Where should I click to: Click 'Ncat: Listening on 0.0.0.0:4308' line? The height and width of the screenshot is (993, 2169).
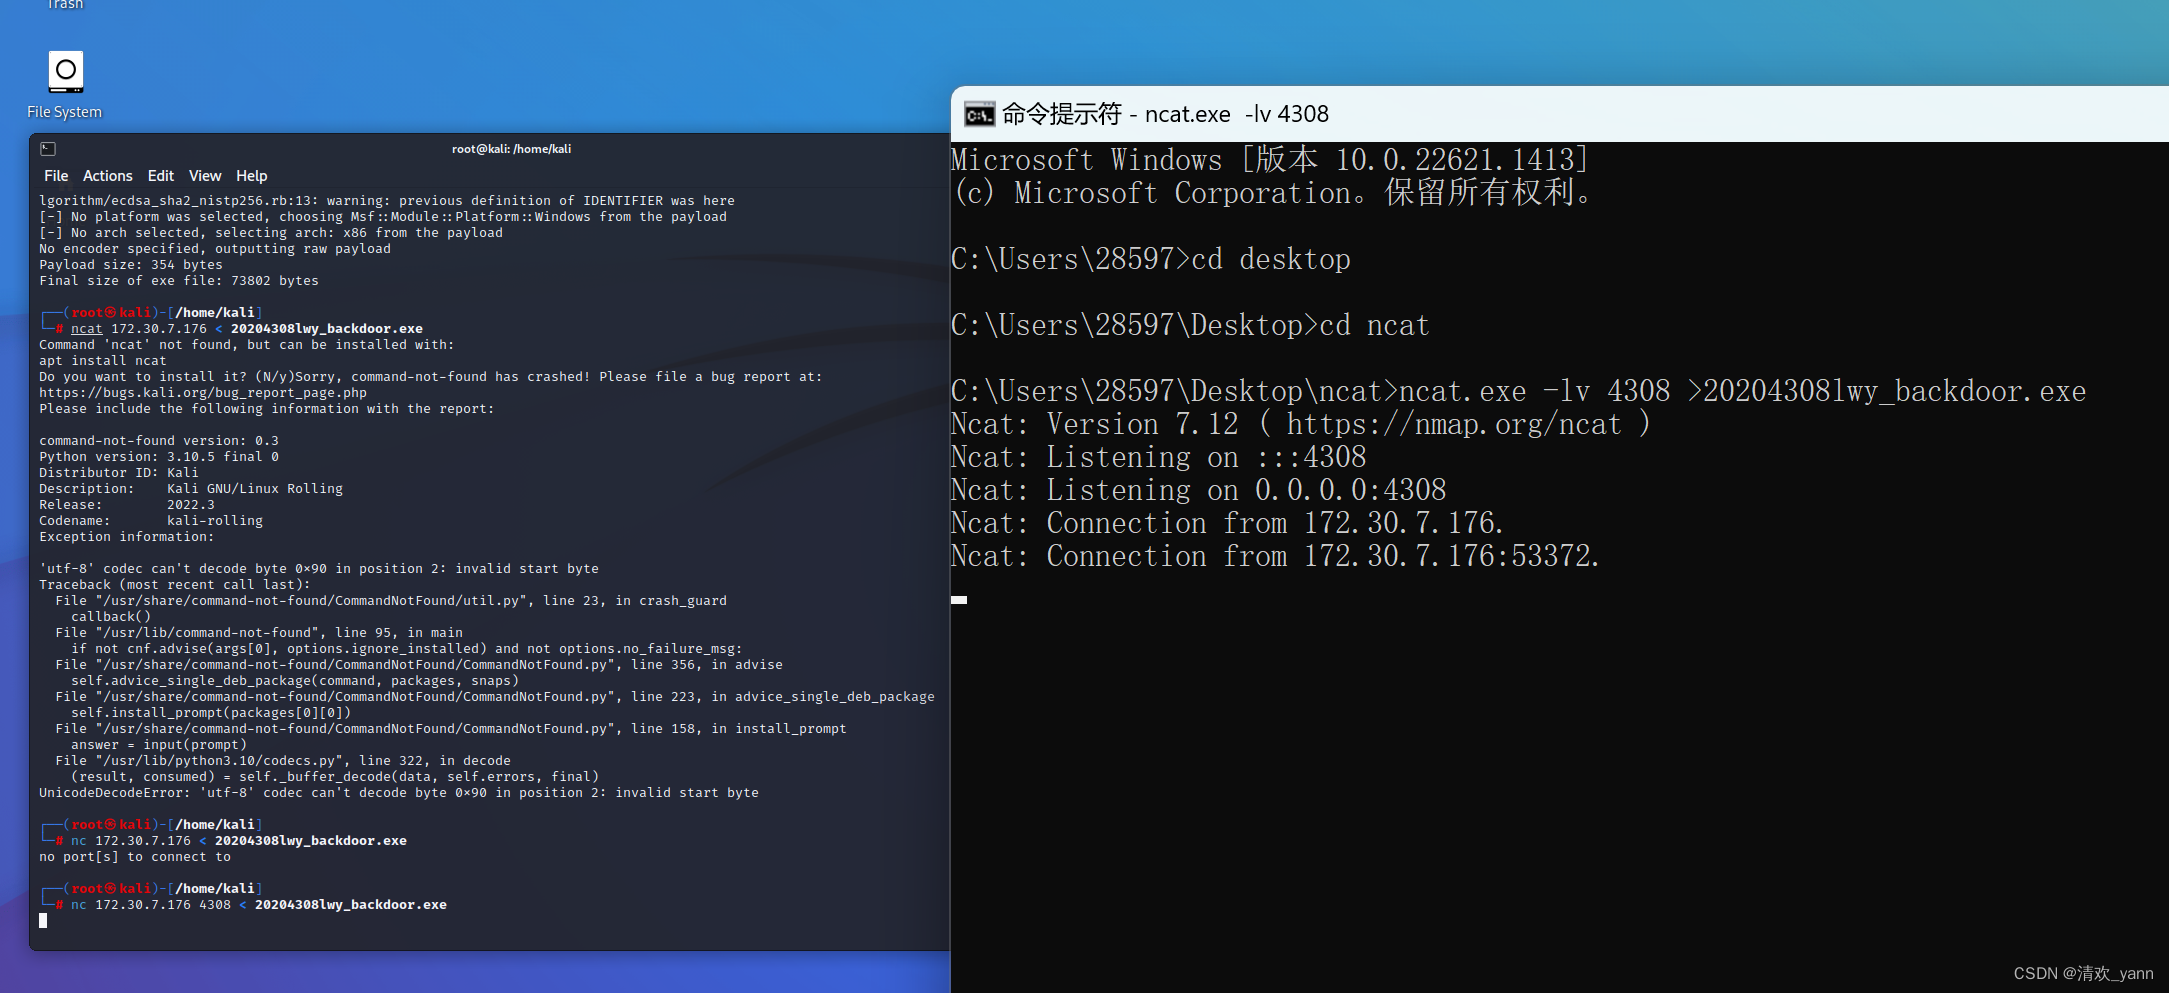click(1199, 490)
